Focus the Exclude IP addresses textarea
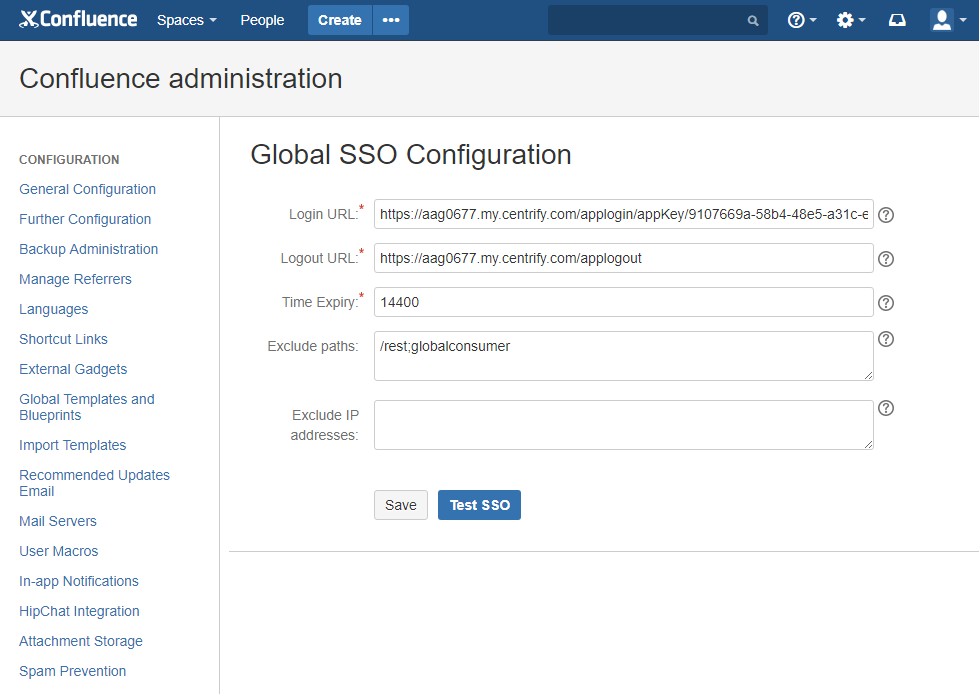The width and height of the screenshot is (979, 694). [623, 425]
